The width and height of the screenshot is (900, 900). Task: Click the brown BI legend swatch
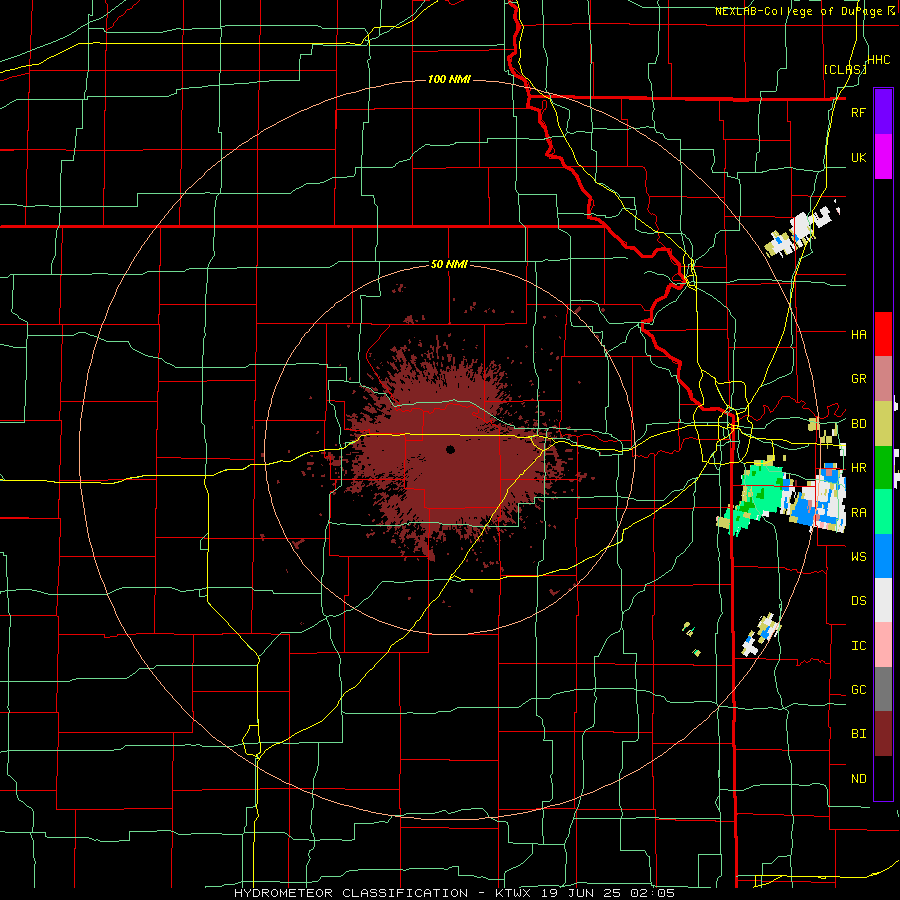click(x=883, y=734)
